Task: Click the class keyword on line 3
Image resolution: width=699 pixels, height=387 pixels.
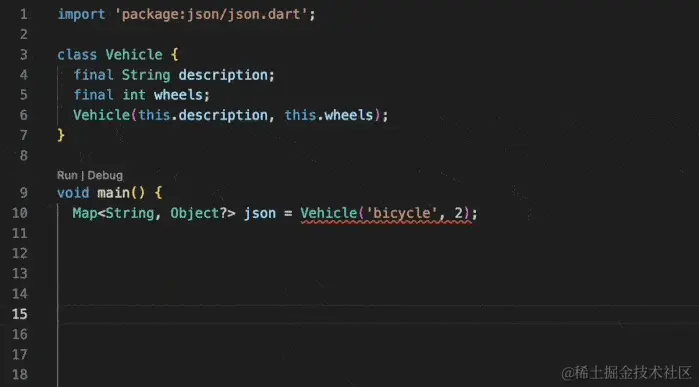Action: pos(77,55)
